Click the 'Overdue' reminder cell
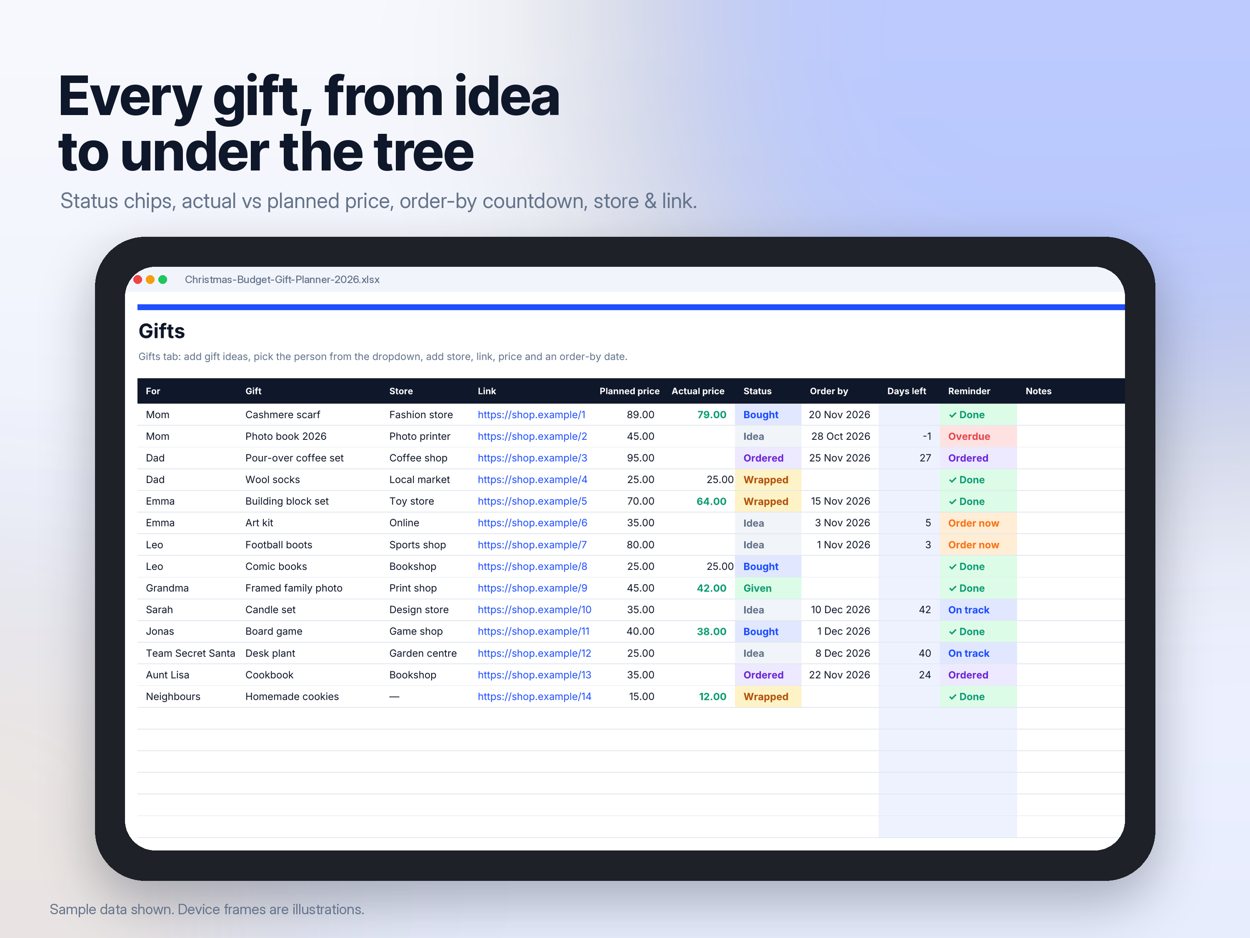 click(x=978, y=436)
